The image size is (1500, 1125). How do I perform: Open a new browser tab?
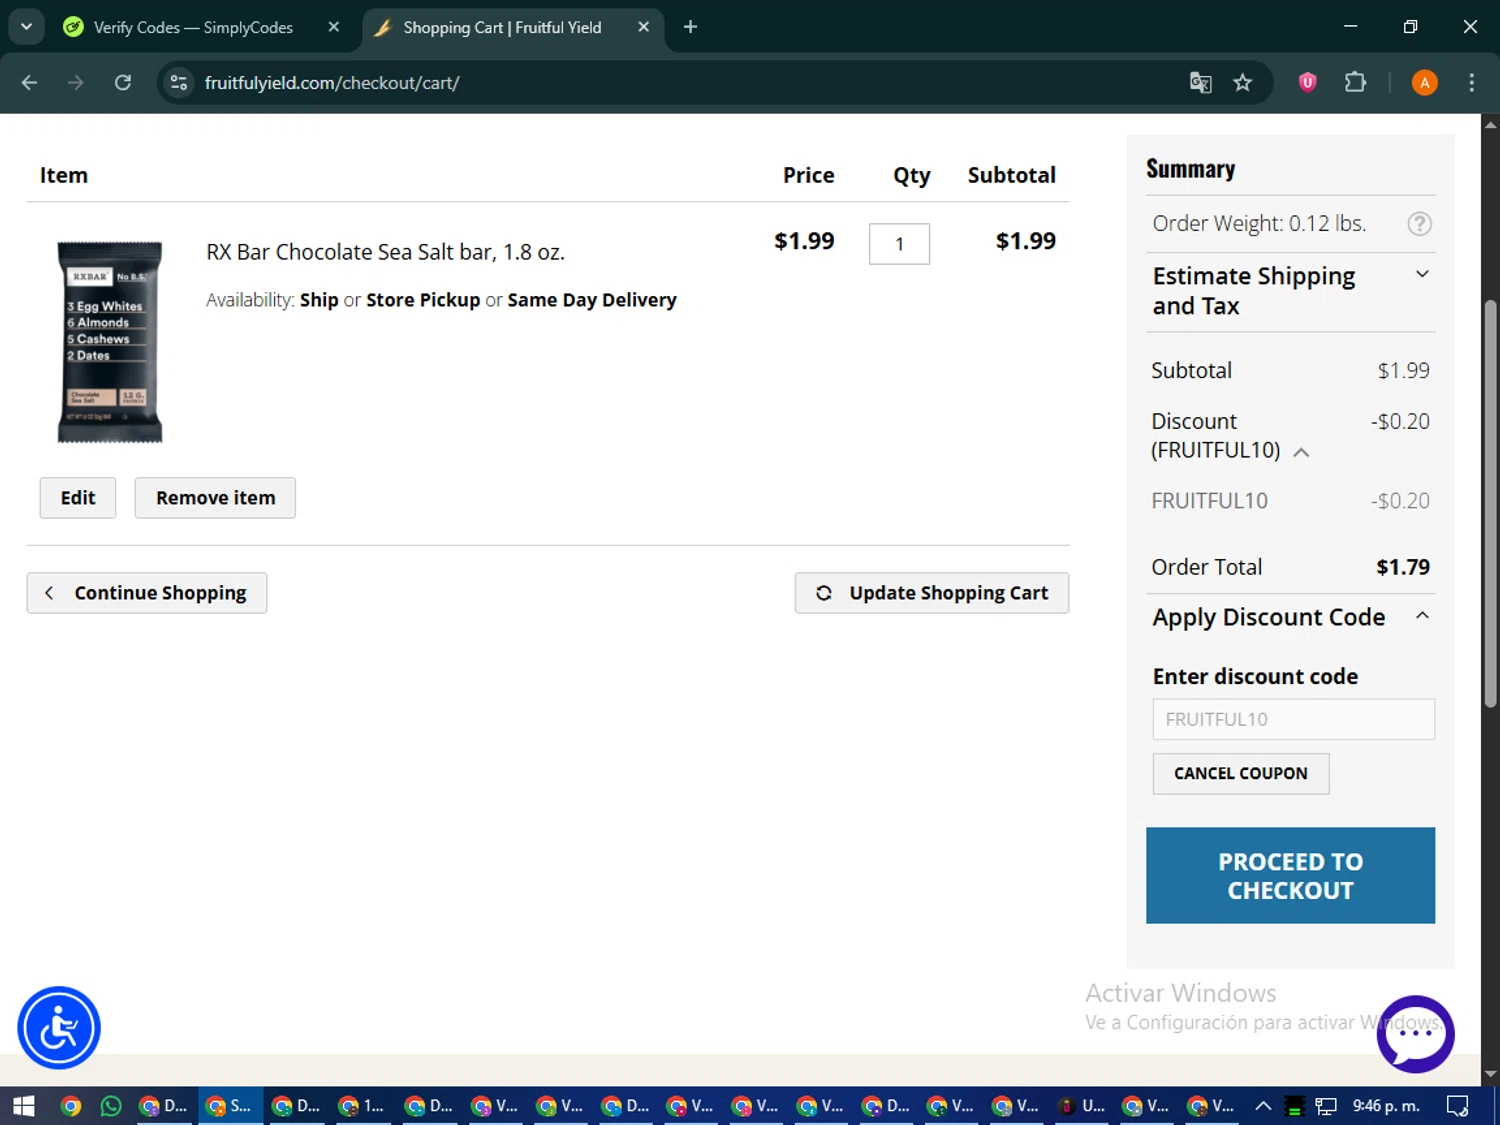[x=690, y=27]
